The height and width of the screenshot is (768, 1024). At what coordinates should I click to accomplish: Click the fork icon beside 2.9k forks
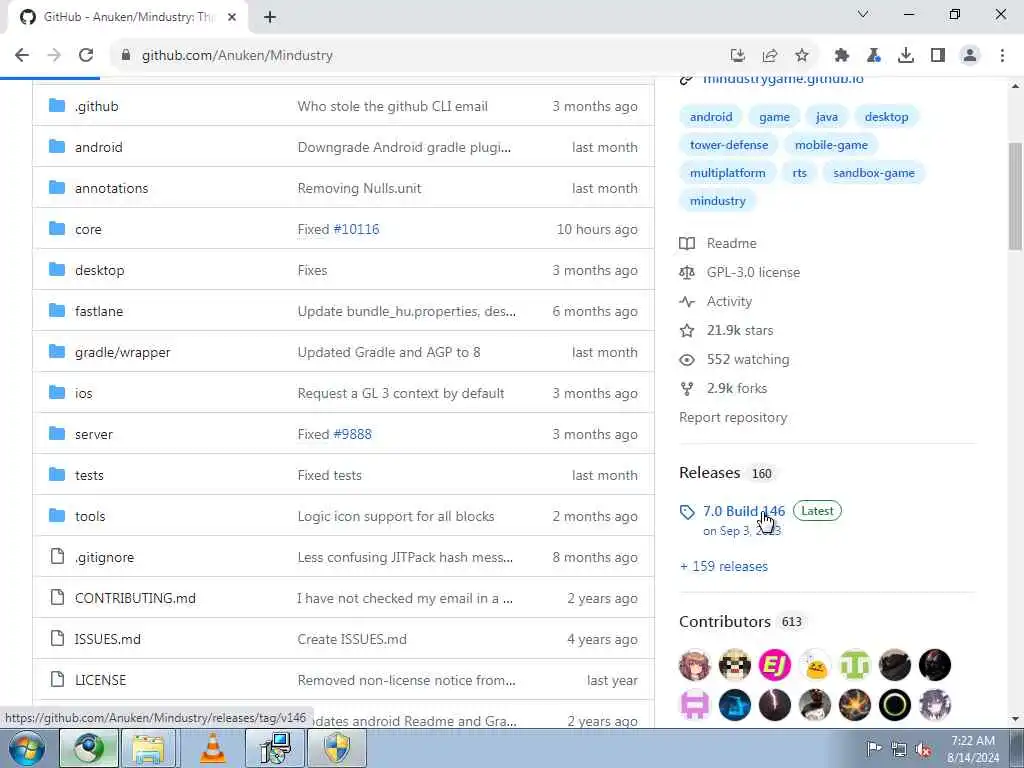click(687, 389)
